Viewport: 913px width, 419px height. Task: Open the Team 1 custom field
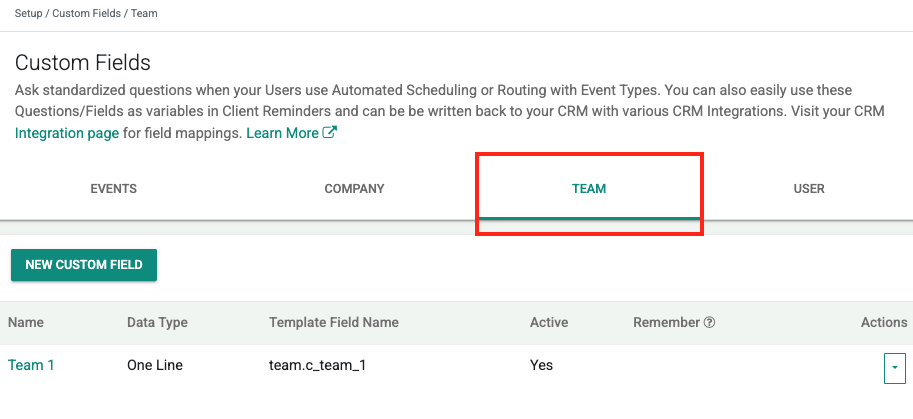(x=31, y=365)
